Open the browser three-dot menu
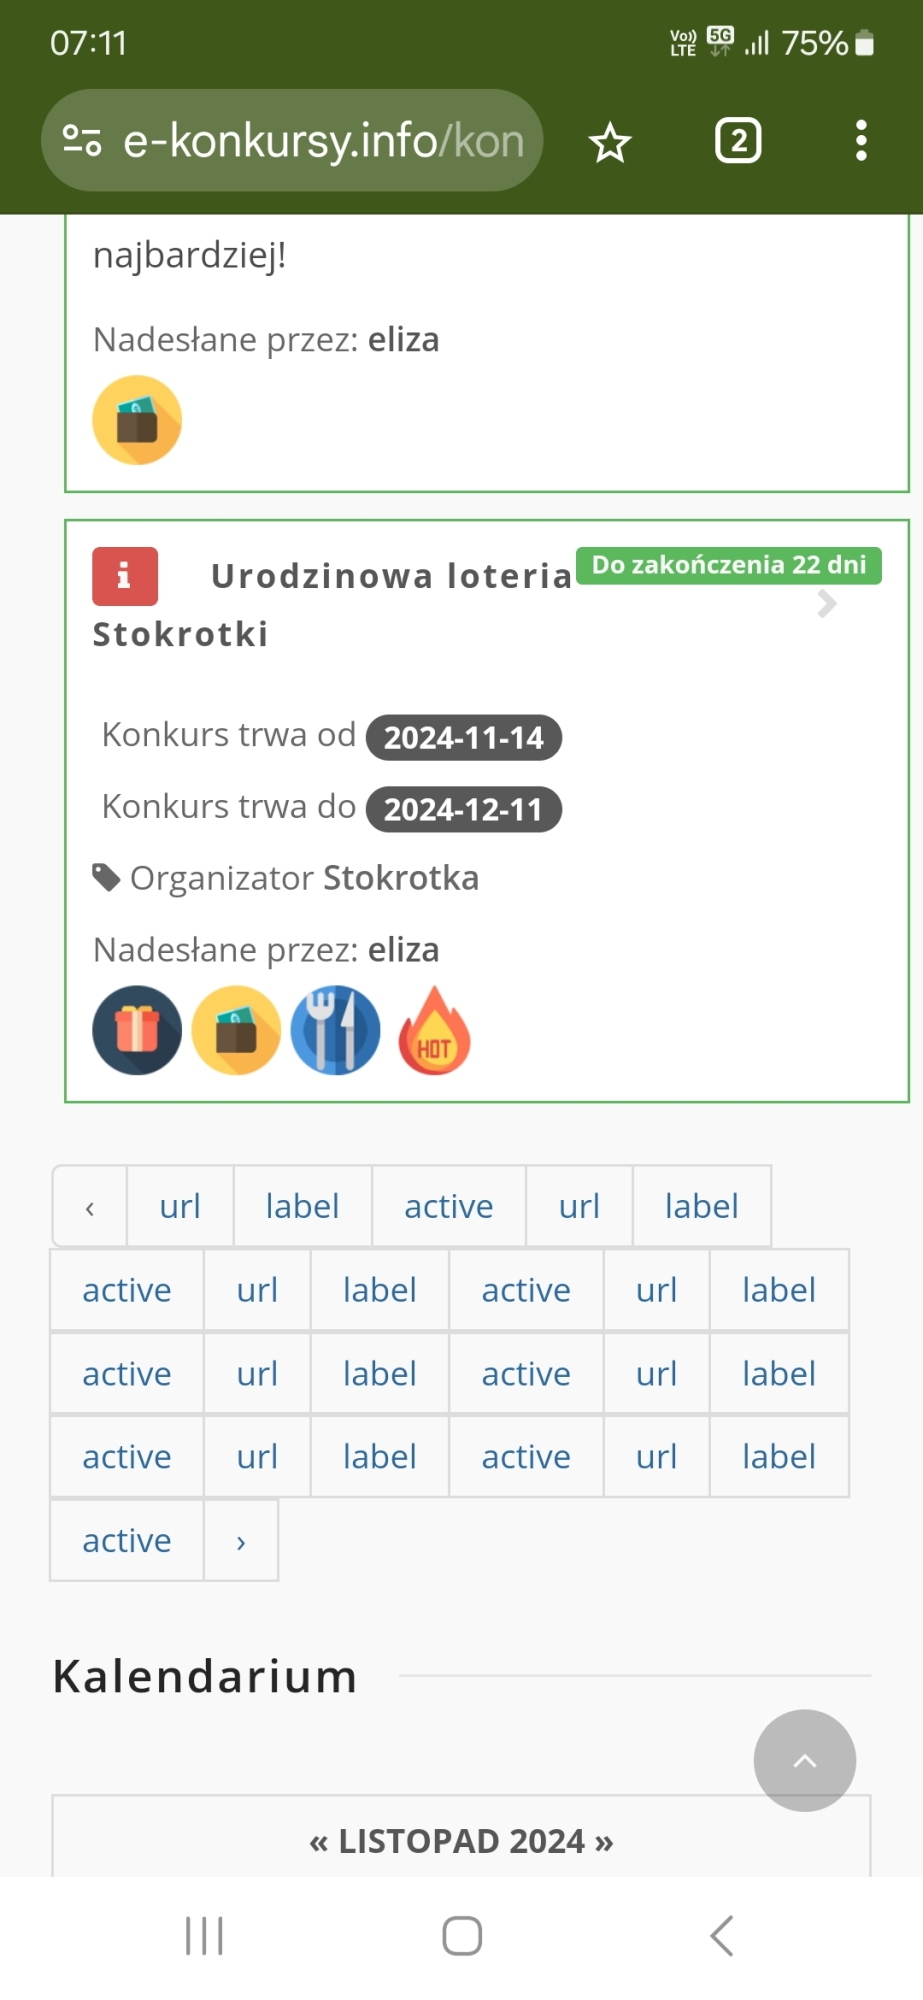Viewport: 923px width, 2000px height. tap(861, 141)
